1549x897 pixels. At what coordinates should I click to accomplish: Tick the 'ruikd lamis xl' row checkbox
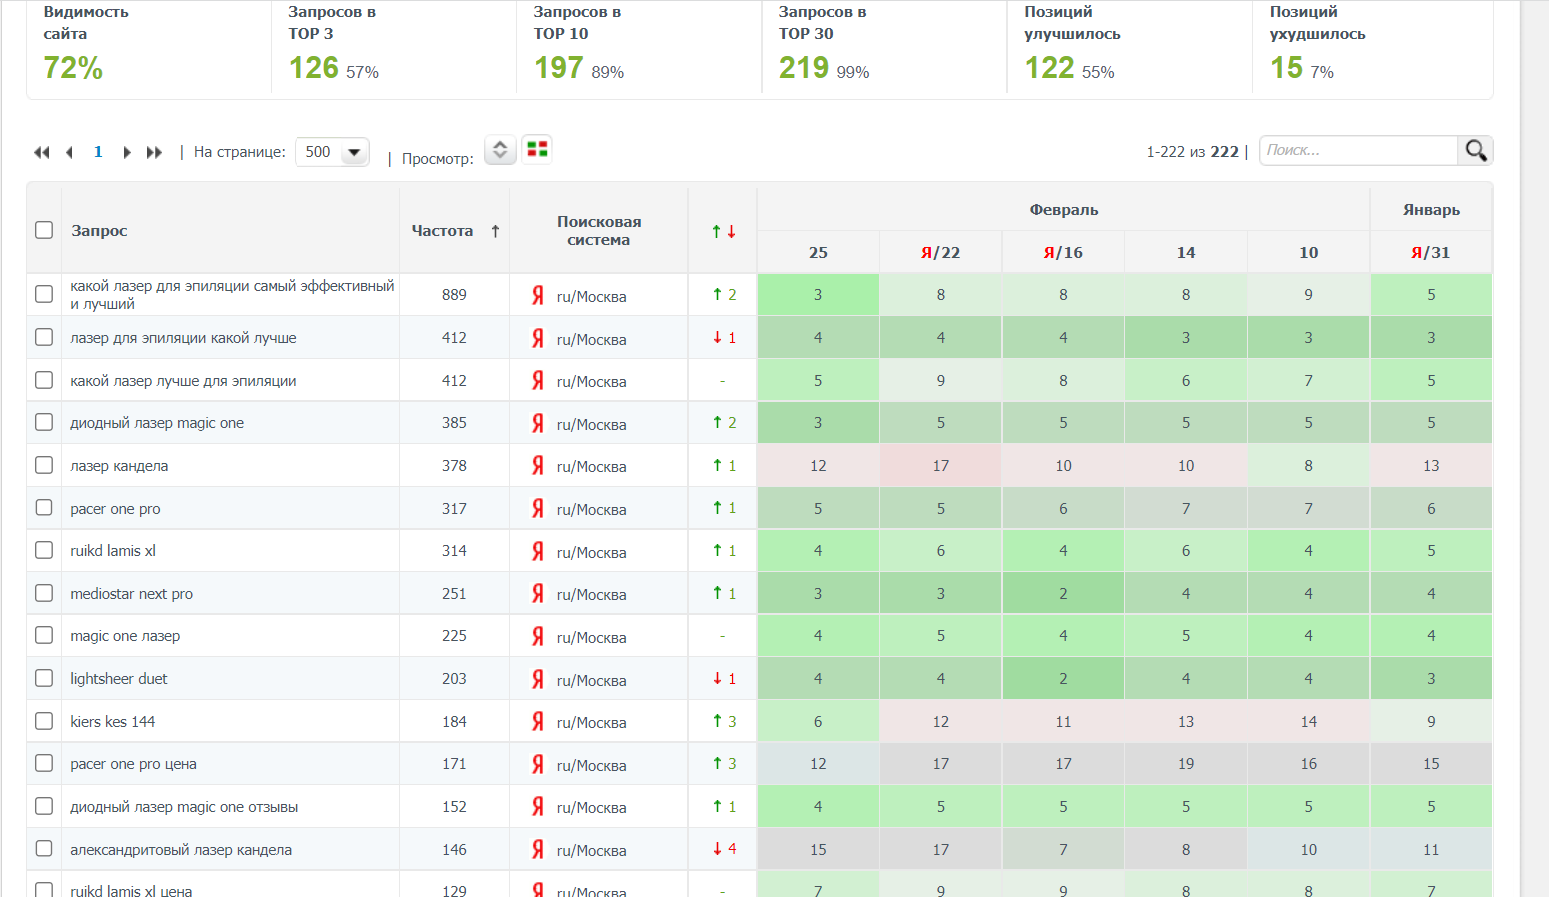point(44,550)
